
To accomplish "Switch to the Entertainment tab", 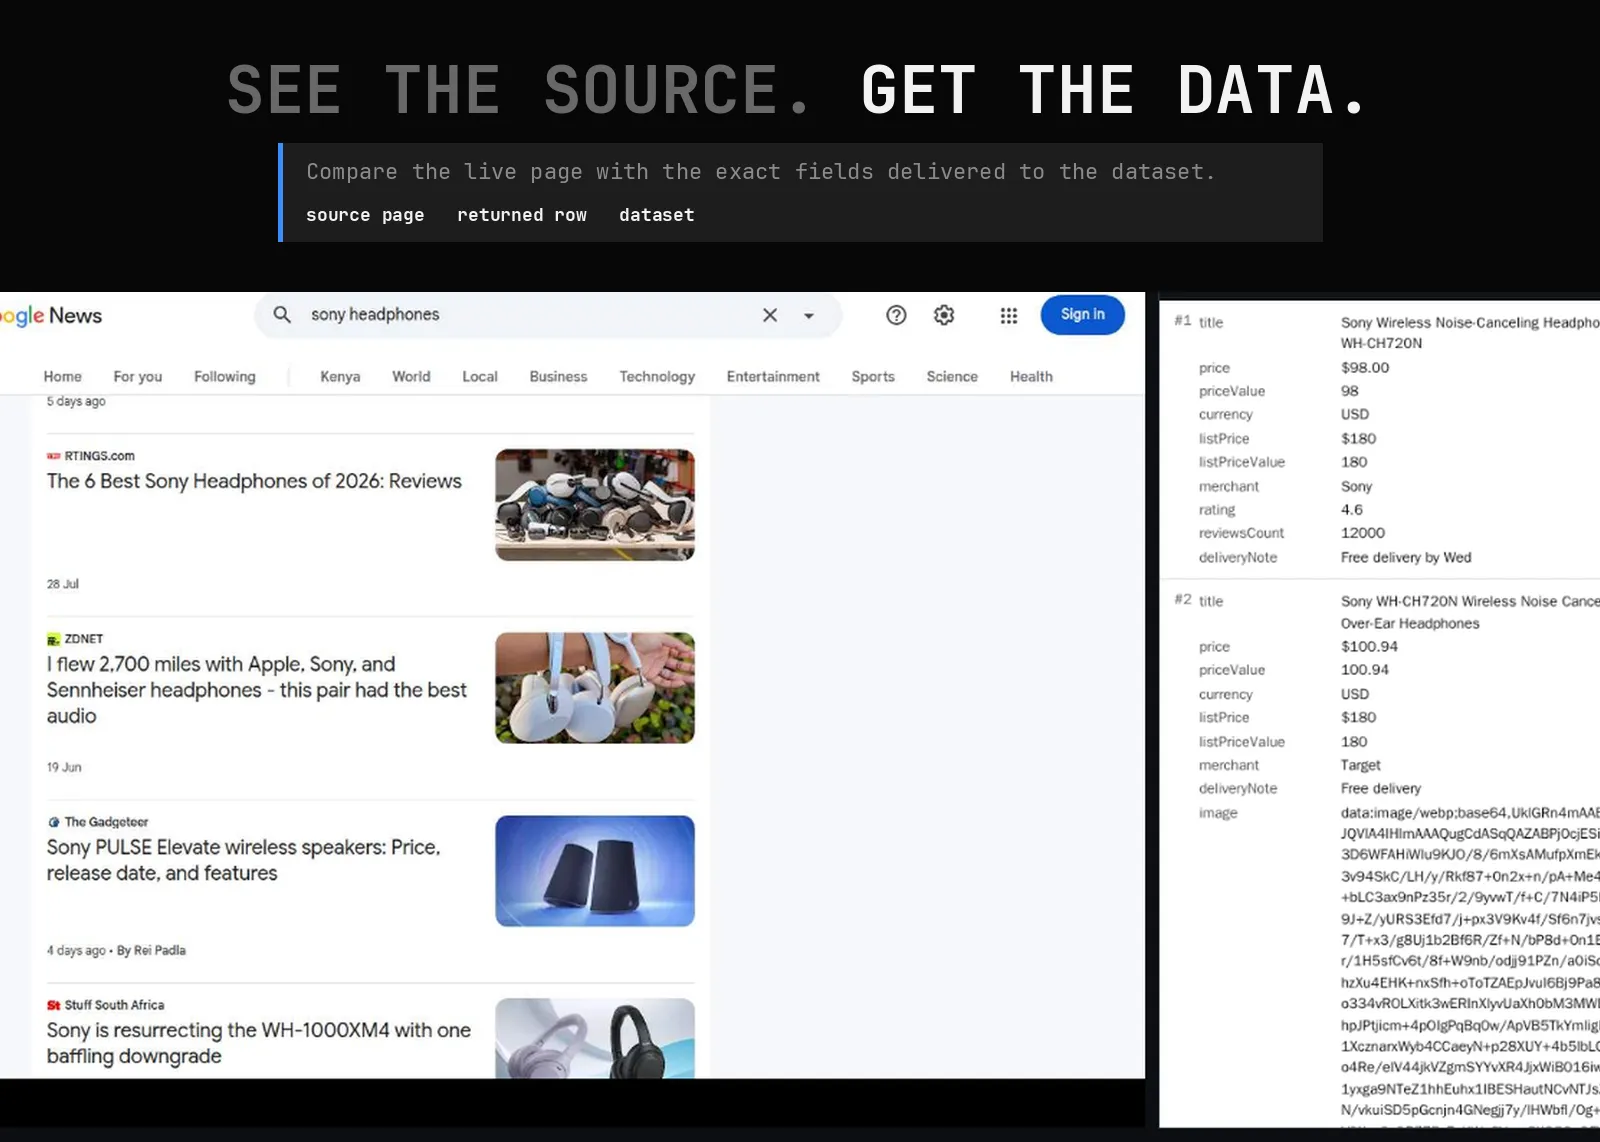I will coord(773,377).
